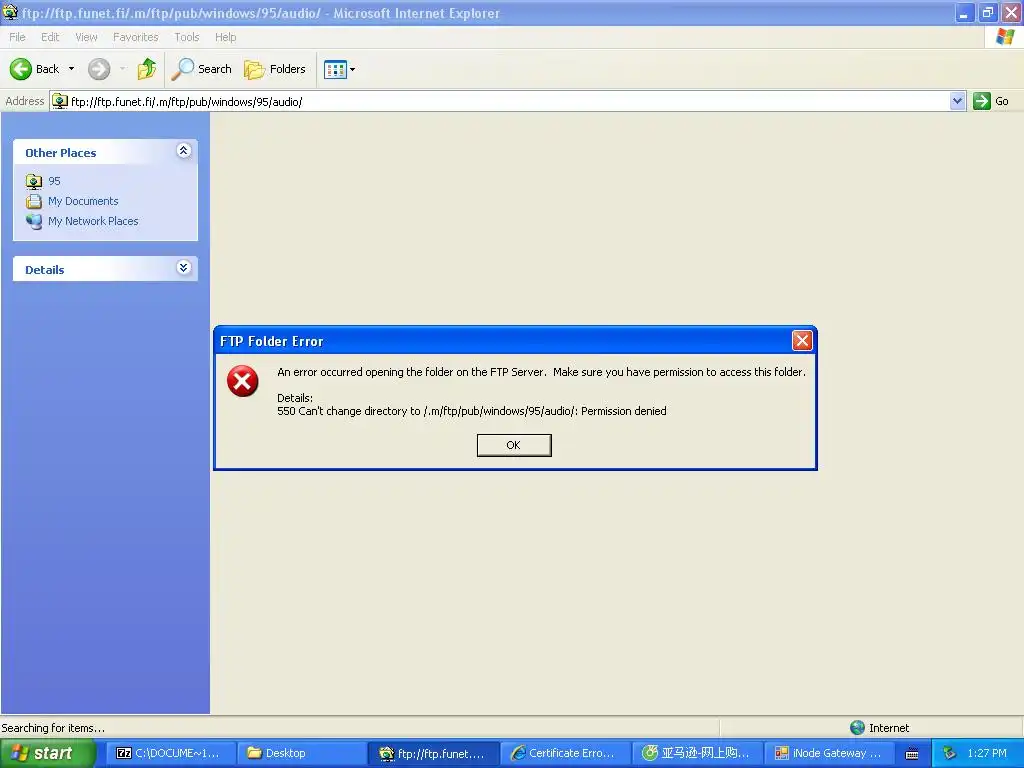
Task: Click the Other Places header text
Action: (61, 153)
